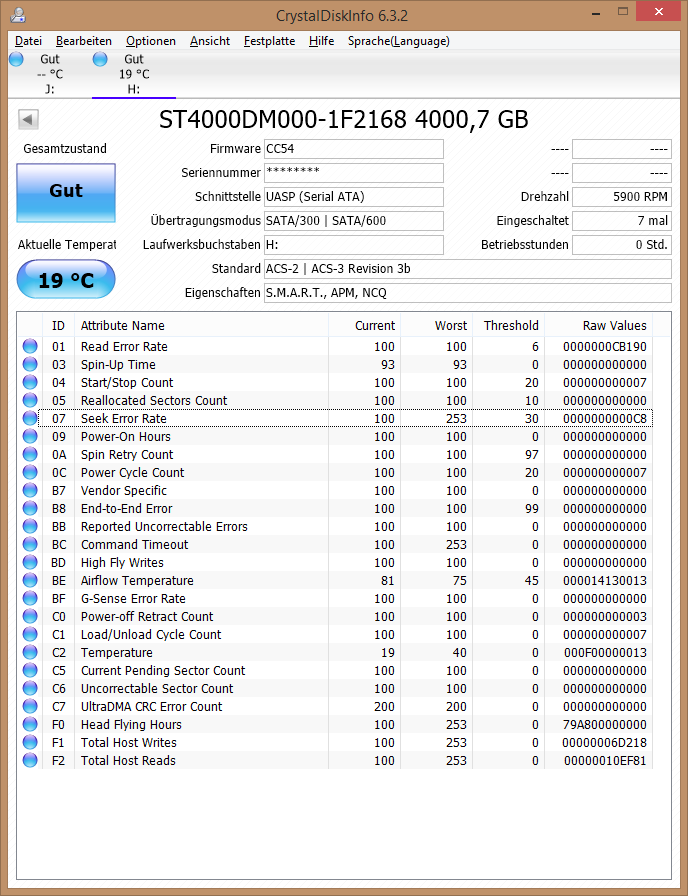The width and height of the screenshot is (688, 896).
Task: Select drive H: tab showing 19 °C
Action: pos(134,74)
